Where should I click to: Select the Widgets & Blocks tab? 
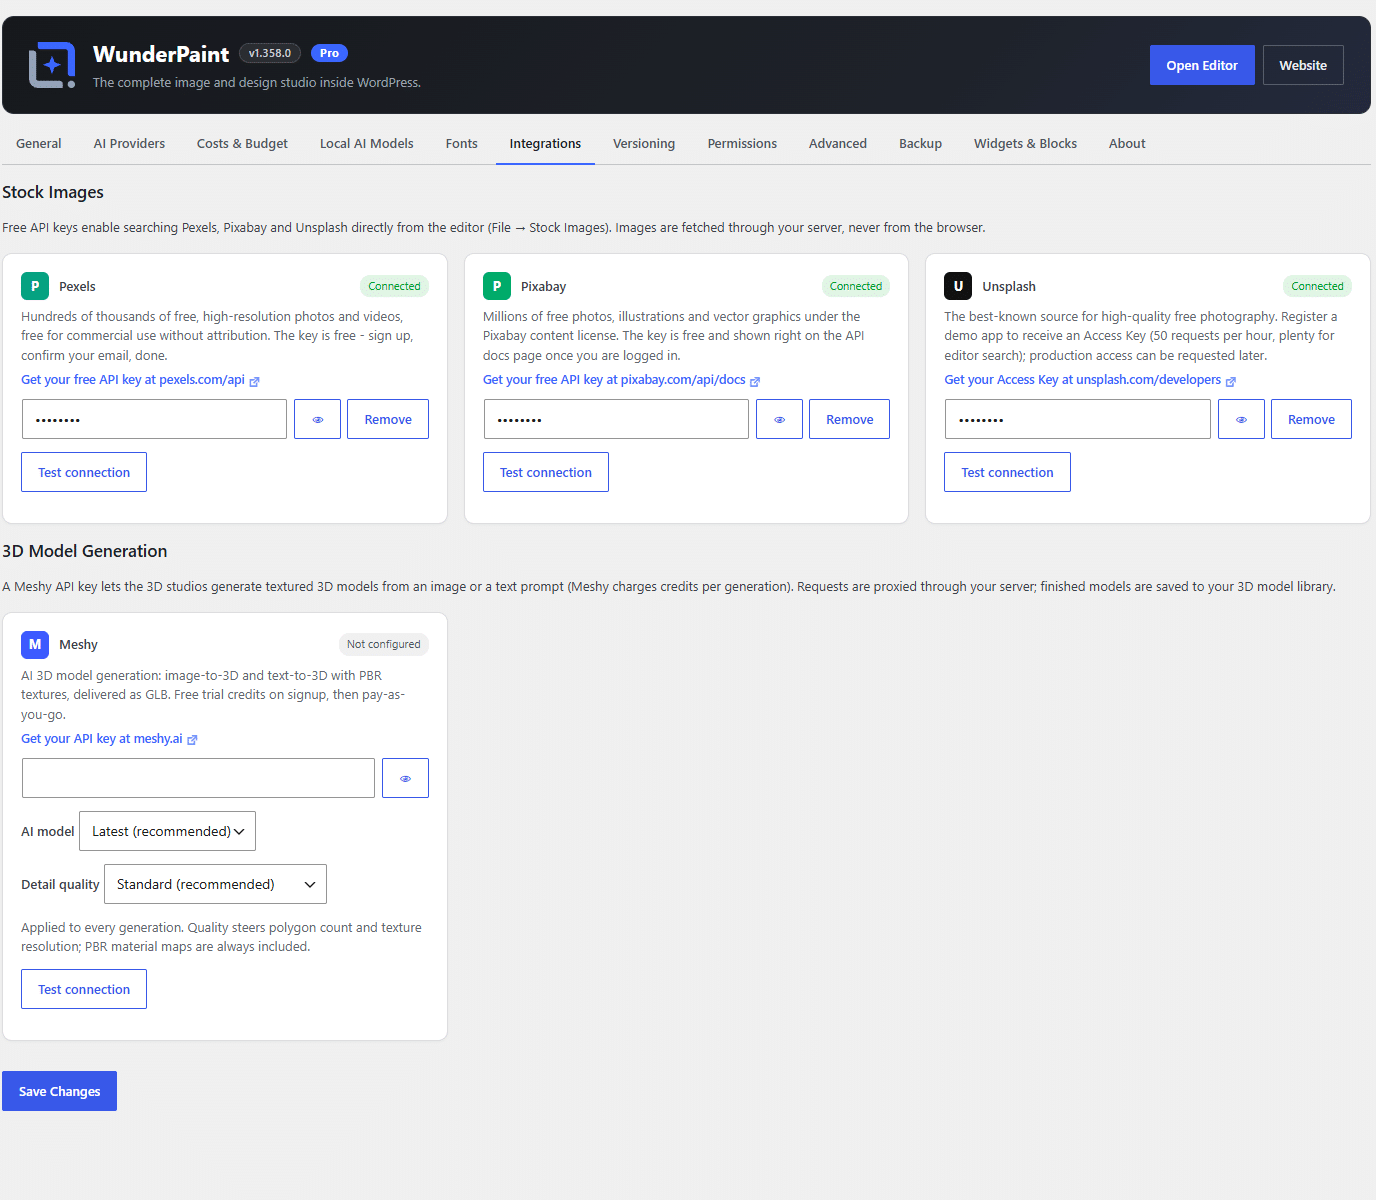point(1025,143)
